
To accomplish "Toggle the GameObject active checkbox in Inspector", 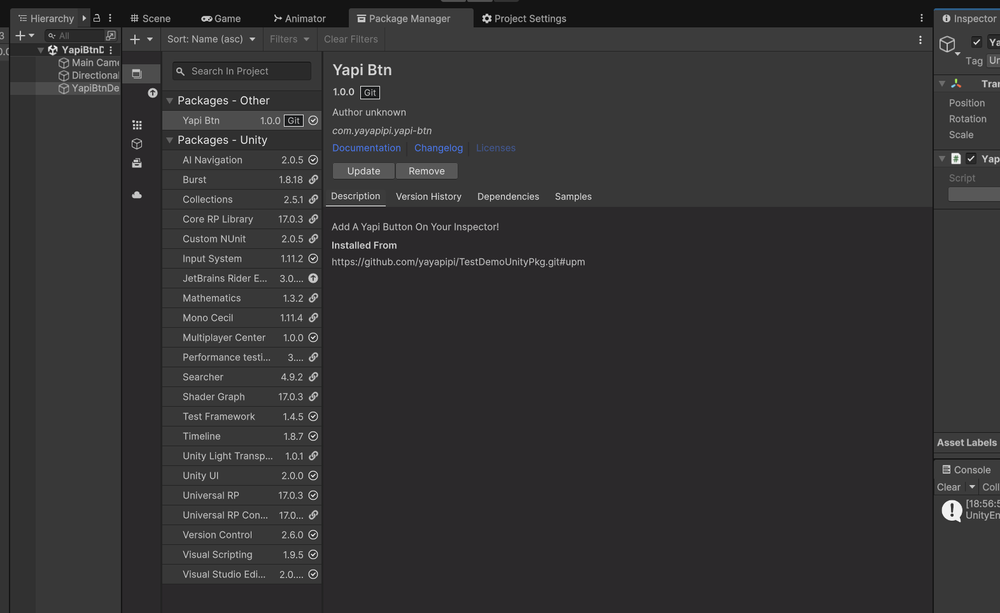I will [x=977, y=43].
